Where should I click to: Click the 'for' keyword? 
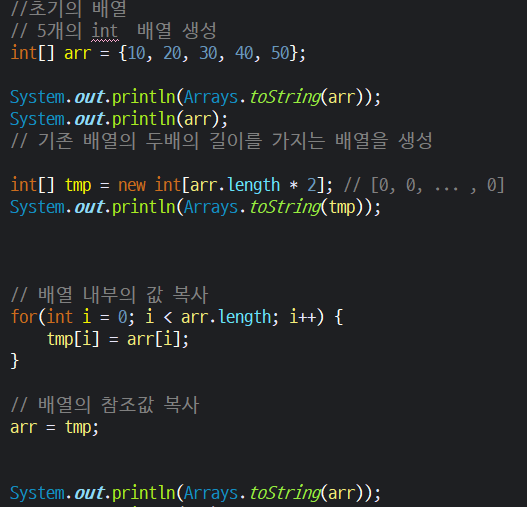pyautogui.click(x=24, y=317)
